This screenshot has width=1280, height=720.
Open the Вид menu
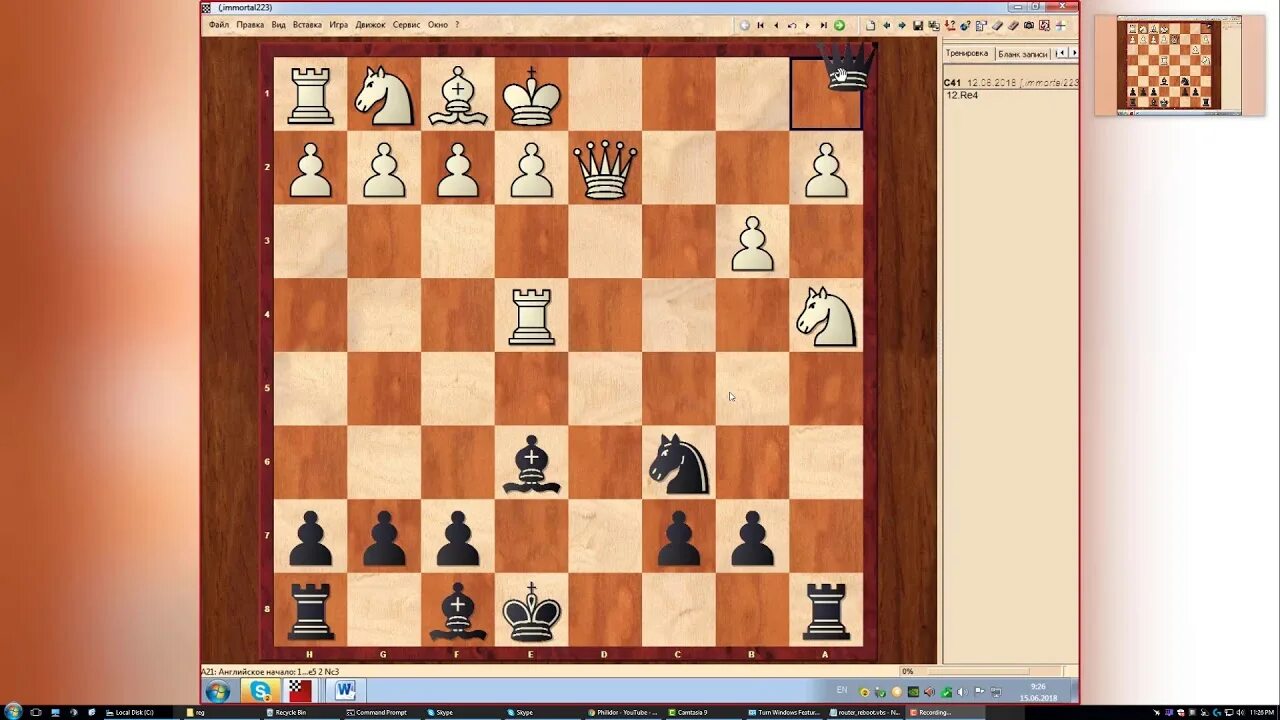point(279,25)
